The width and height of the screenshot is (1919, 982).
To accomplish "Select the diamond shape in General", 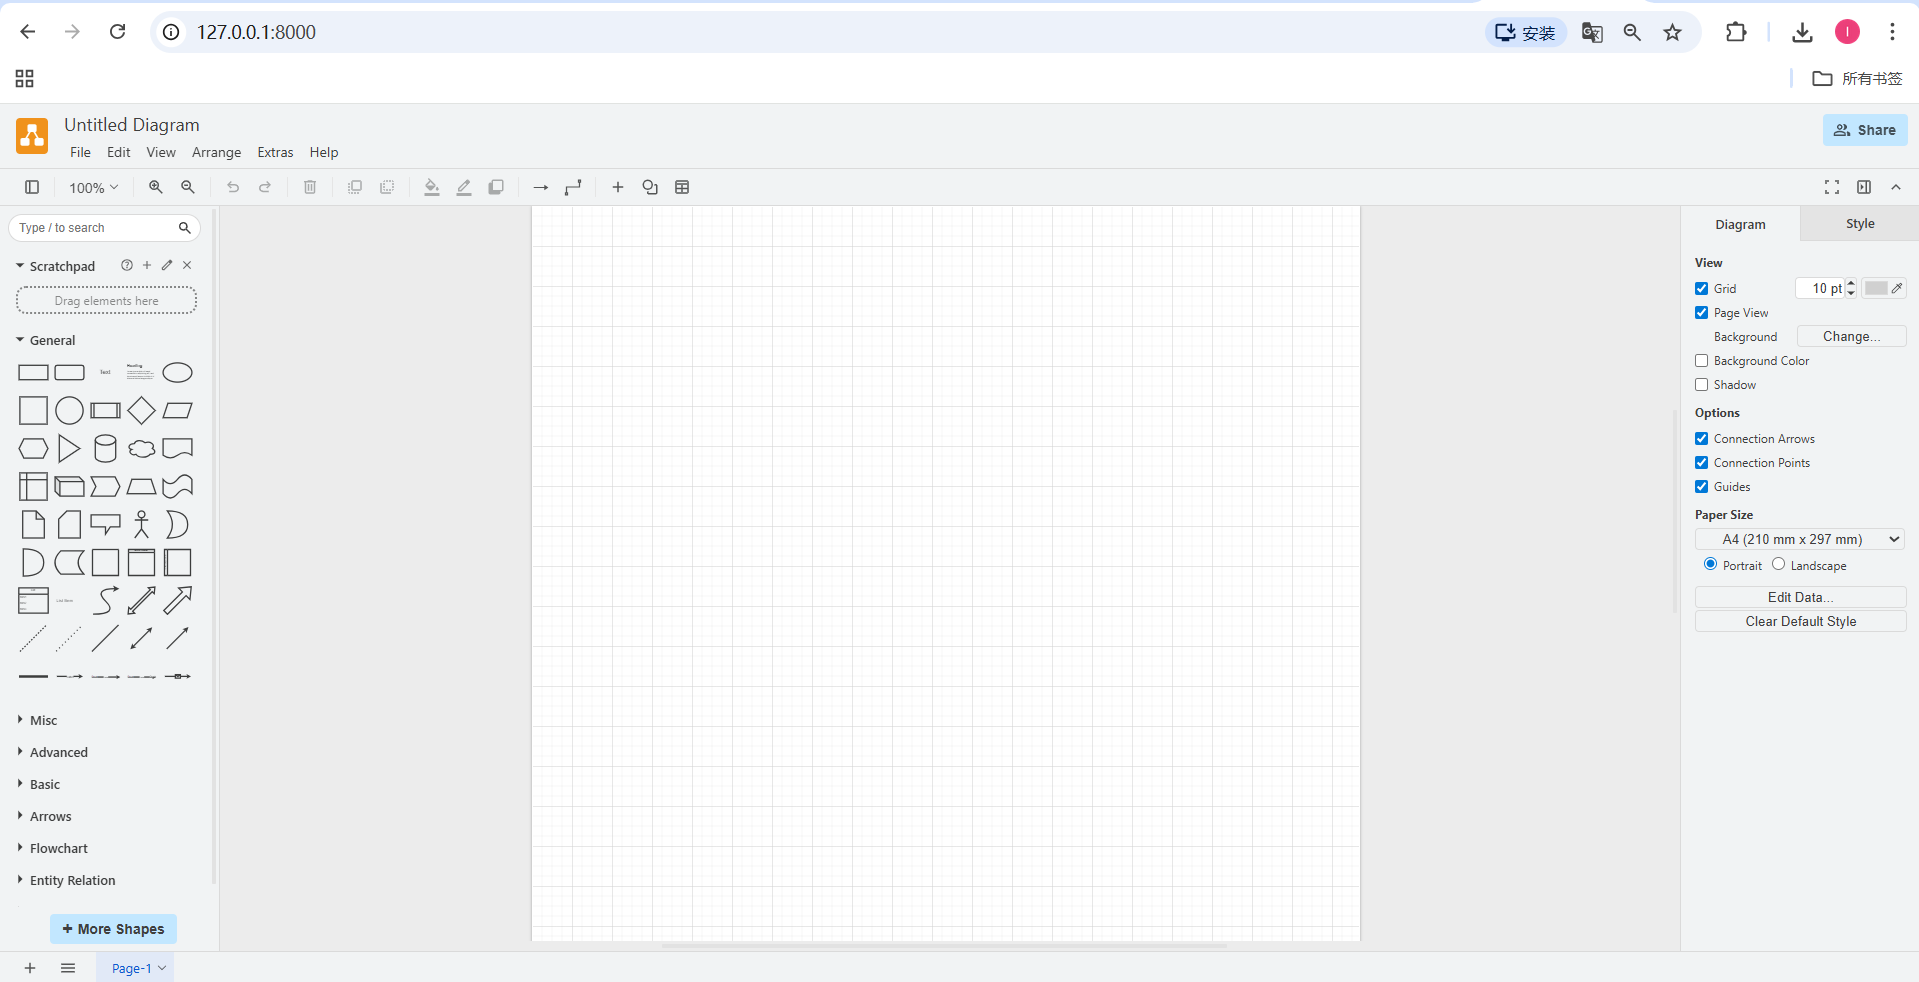I will (141, 411).
